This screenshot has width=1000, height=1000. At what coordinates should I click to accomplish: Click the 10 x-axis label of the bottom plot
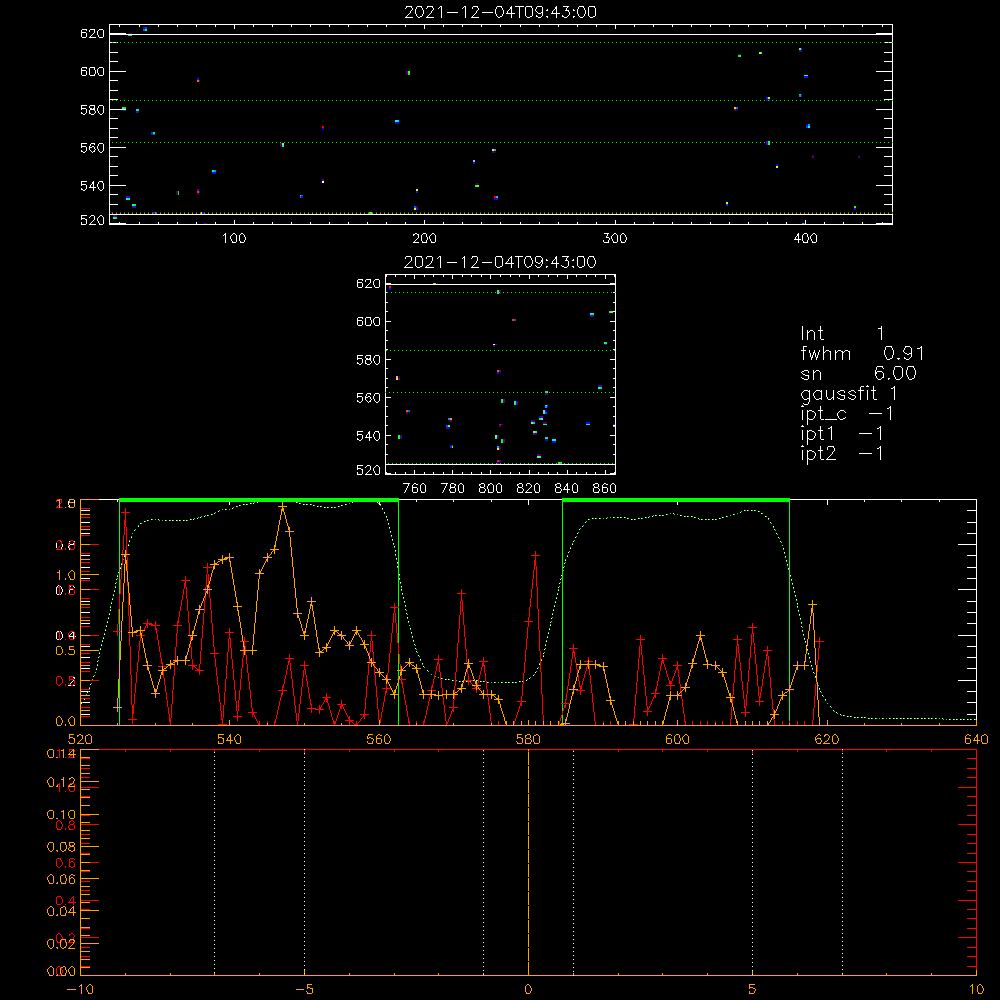coord(976,989)
